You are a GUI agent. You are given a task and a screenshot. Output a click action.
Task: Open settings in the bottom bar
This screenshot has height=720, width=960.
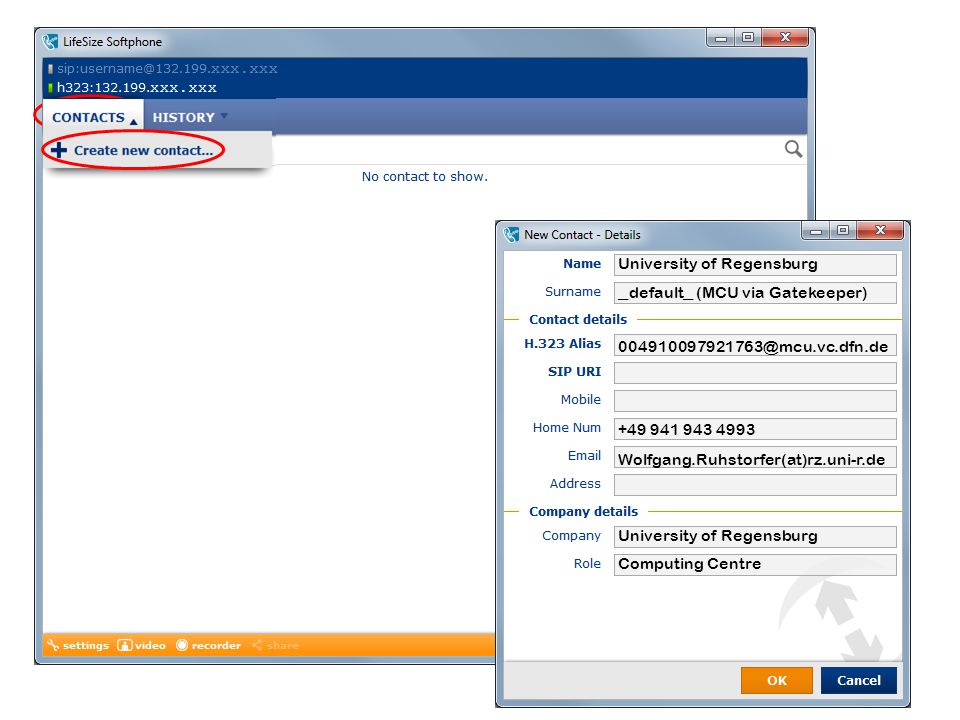78,645
